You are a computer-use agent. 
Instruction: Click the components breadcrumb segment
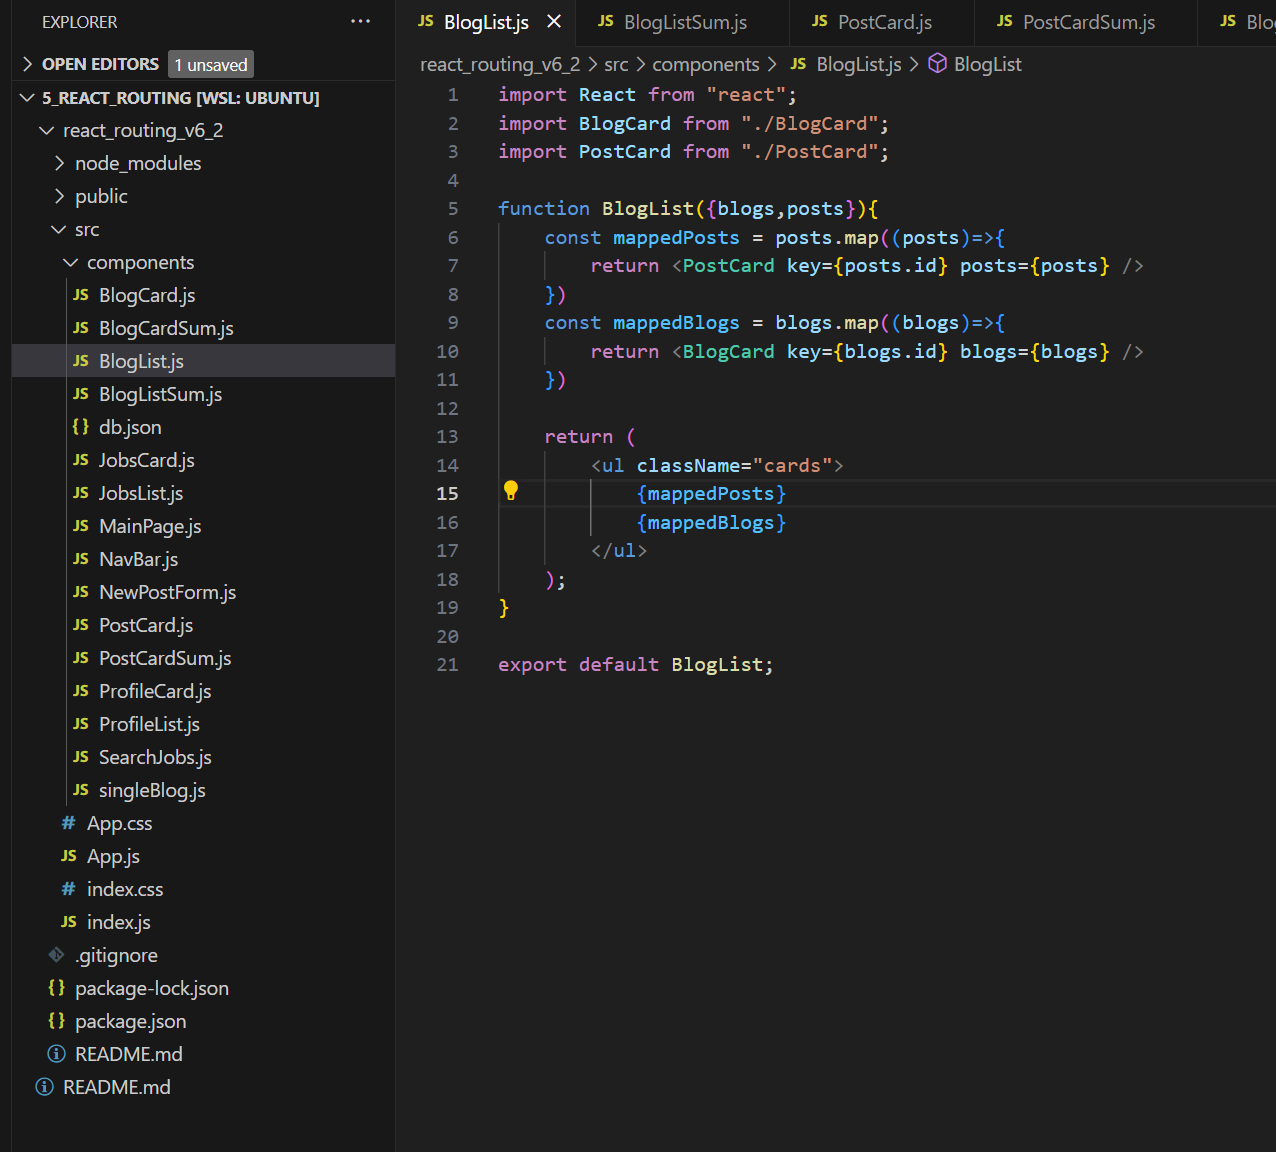point(705,64)
